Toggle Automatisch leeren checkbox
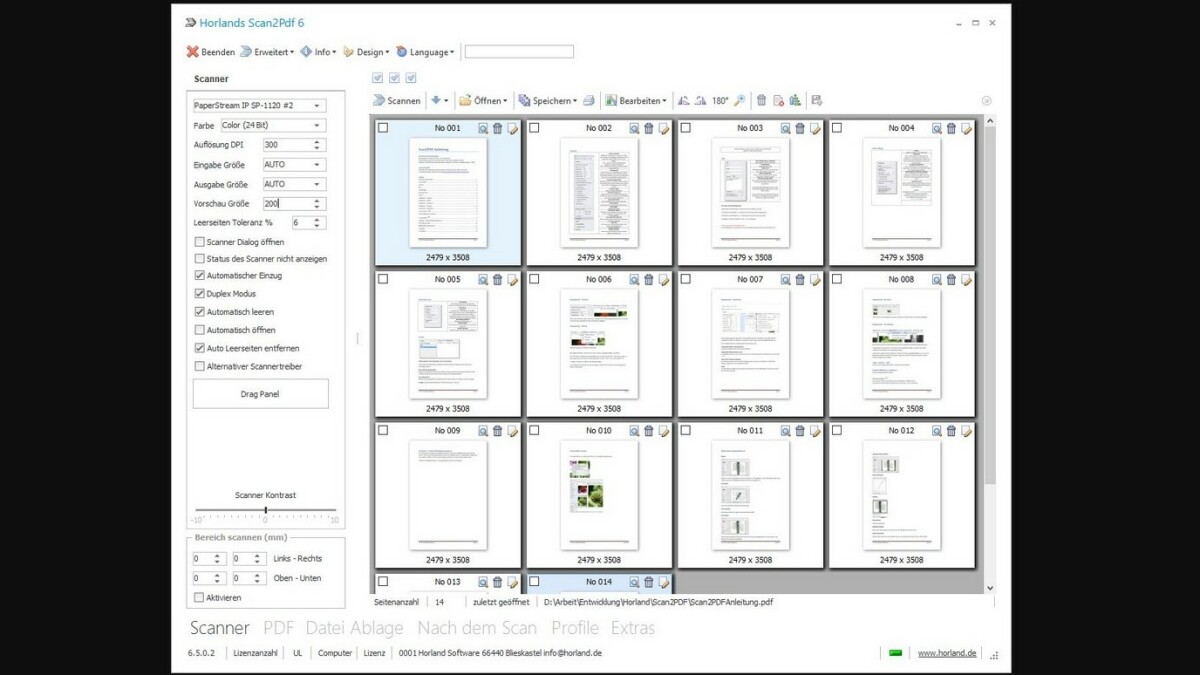The width and height of the screenshot is (1200, 675). (200, 312)
